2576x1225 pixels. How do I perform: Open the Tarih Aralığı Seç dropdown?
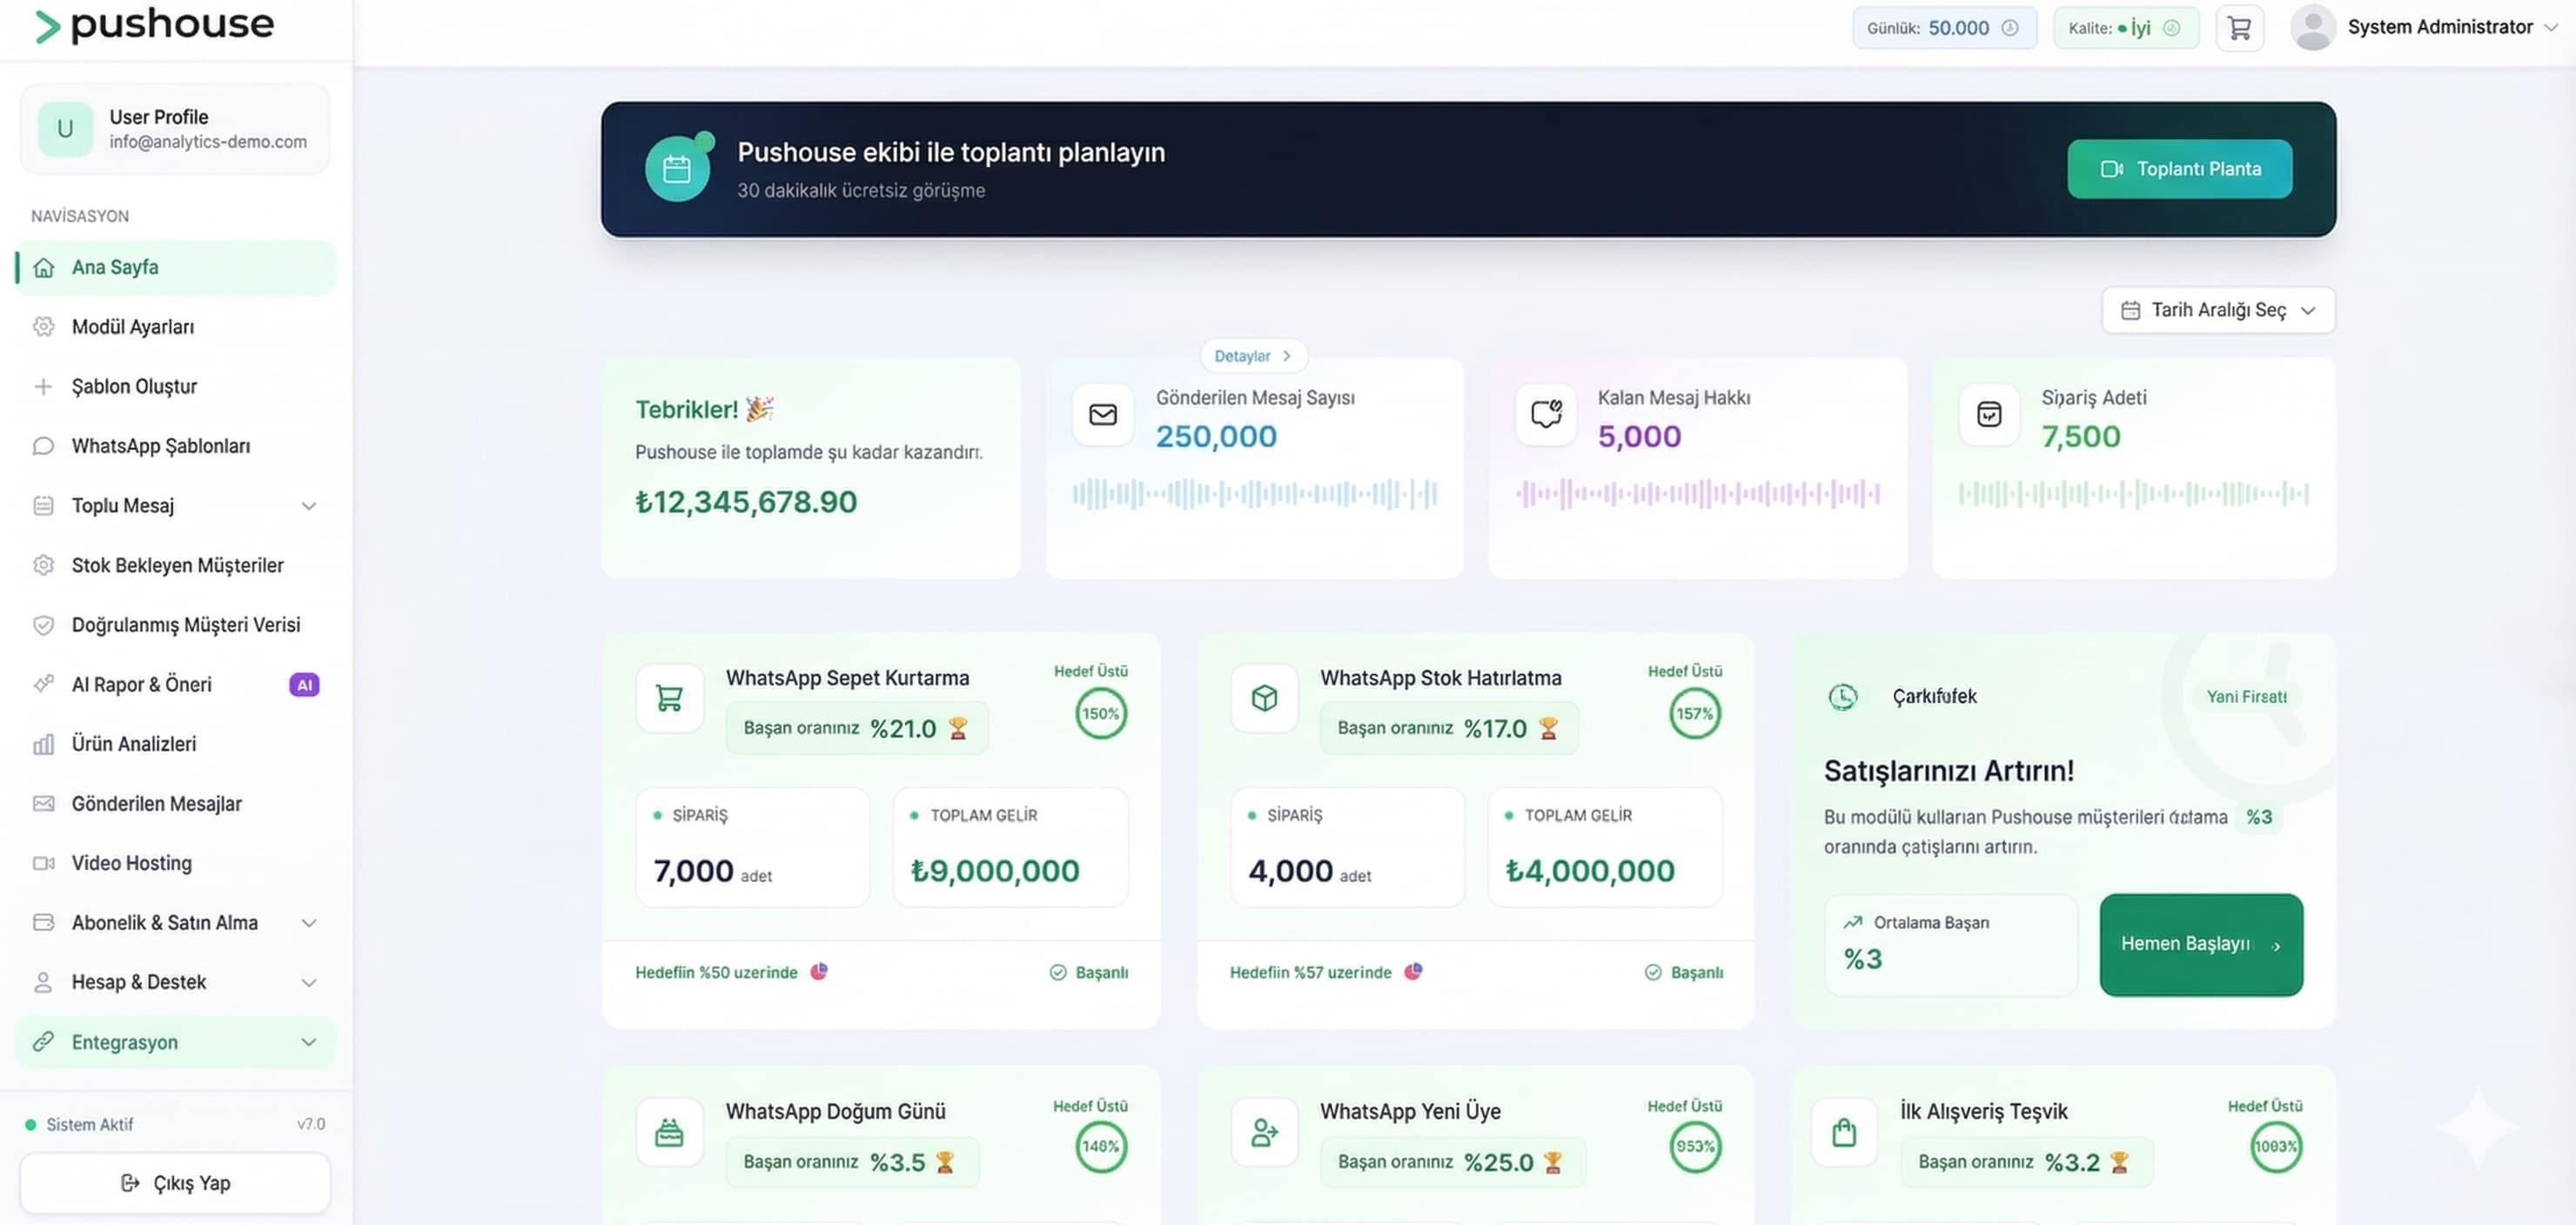[x=2218, y=310]
